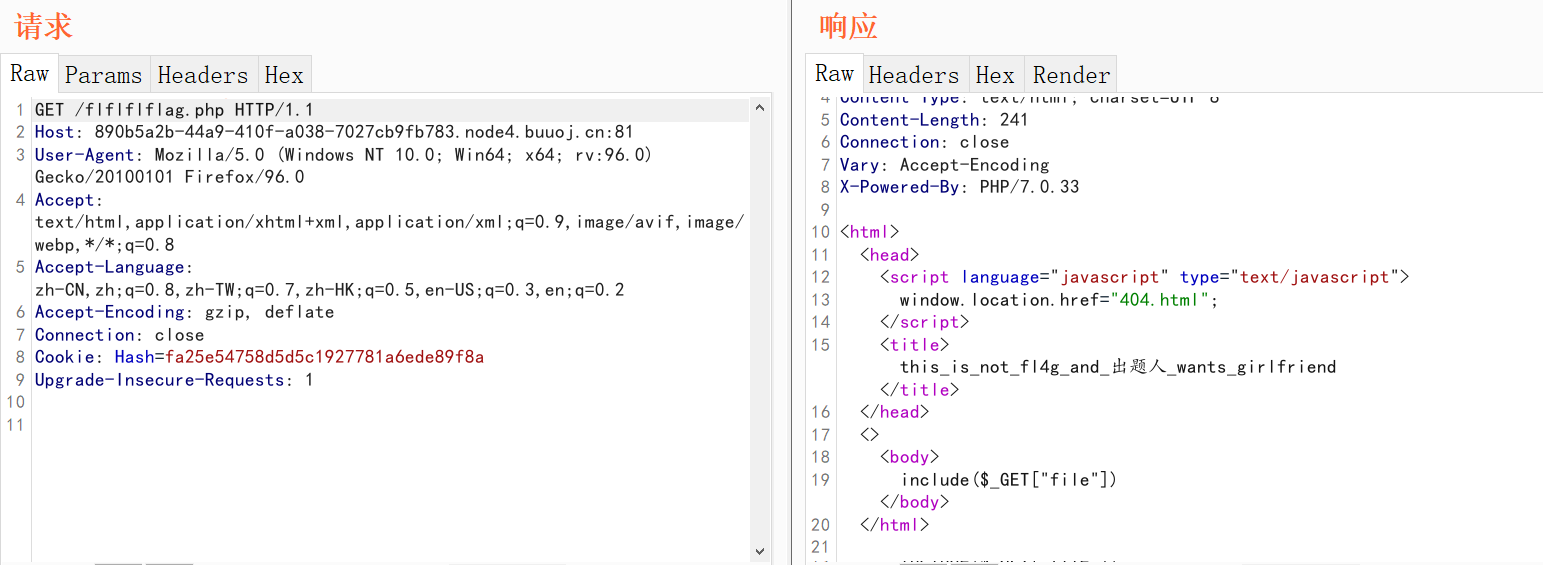Image resolution: width=1543 pixels, height=565 pixels.
Task: Click the request scrollbar up arrow
Action: pyautogui.click(x=760, y=108)
